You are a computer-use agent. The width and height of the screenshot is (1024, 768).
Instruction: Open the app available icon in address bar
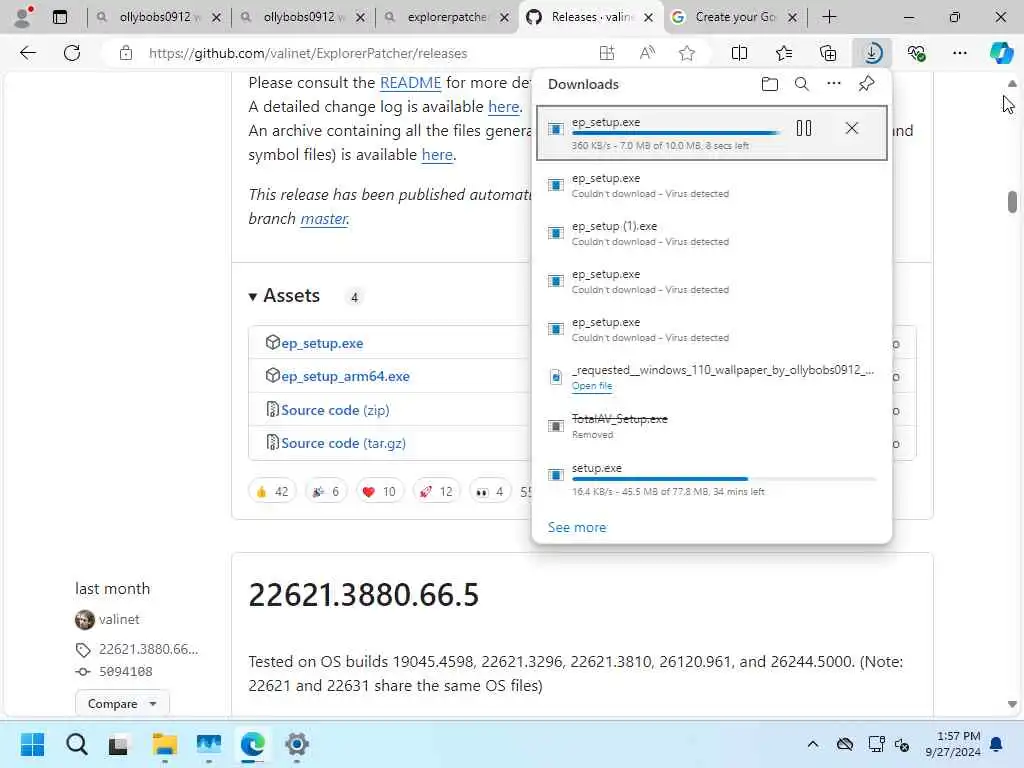tap(607, 53)
